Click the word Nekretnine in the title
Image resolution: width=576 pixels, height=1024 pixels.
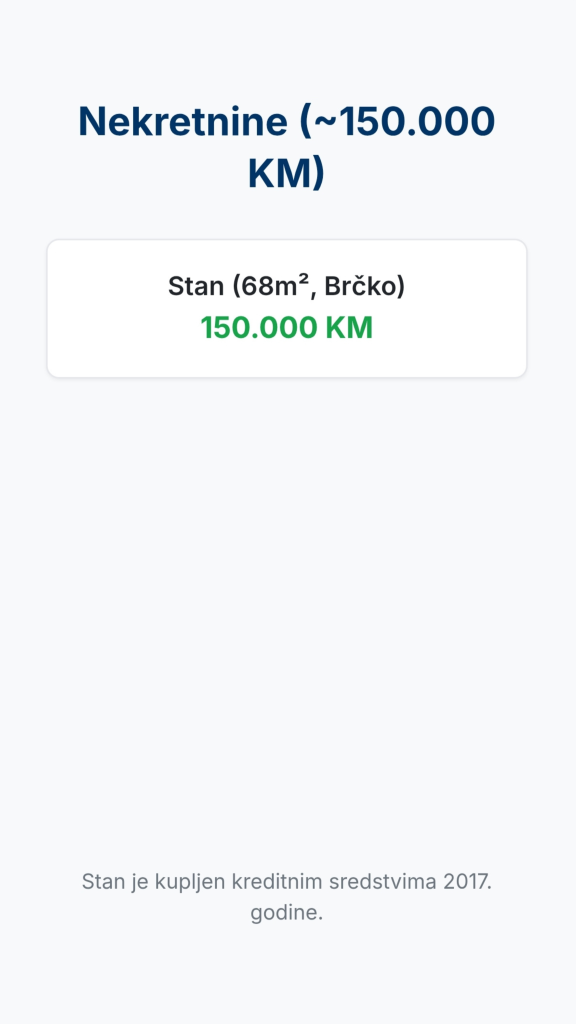183,121
